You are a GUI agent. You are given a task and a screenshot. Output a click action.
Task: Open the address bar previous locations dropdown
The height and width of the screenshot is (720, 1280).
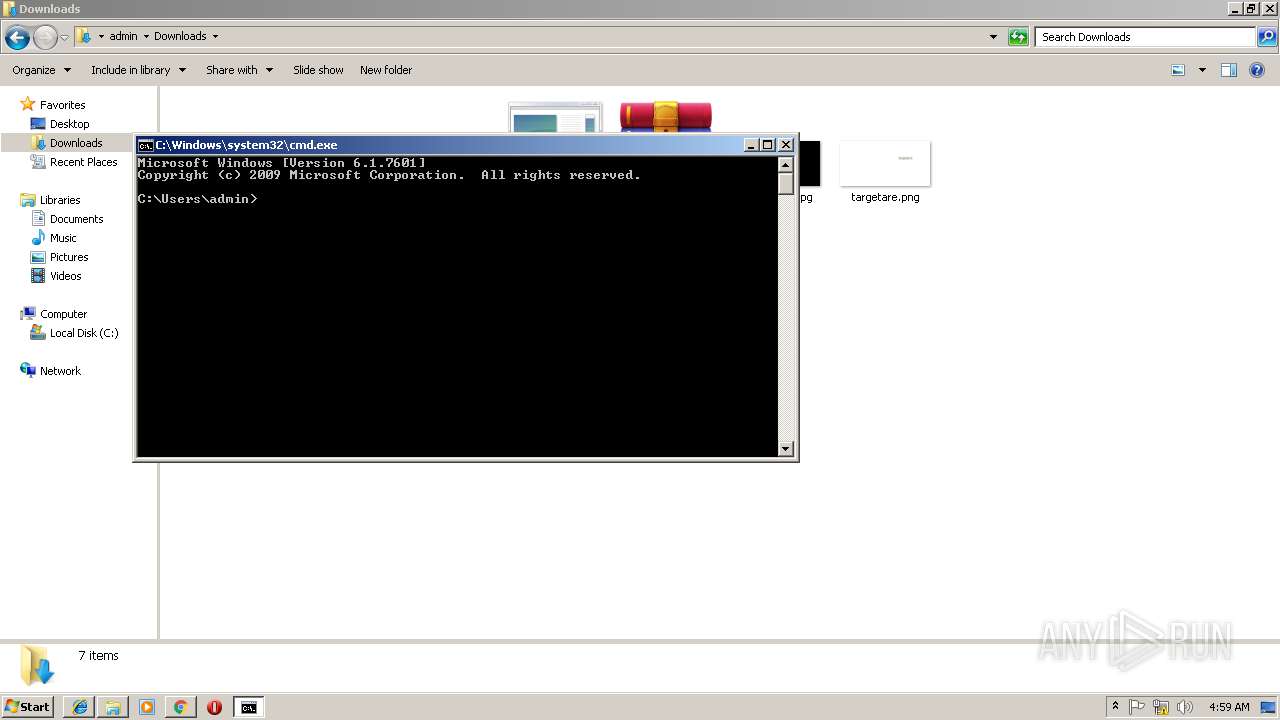993,37
